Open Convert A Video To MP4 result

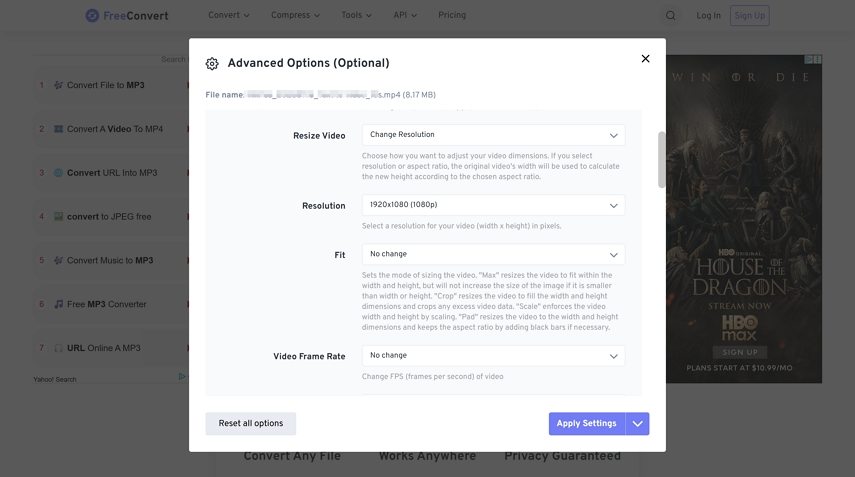tap(115, 129)
